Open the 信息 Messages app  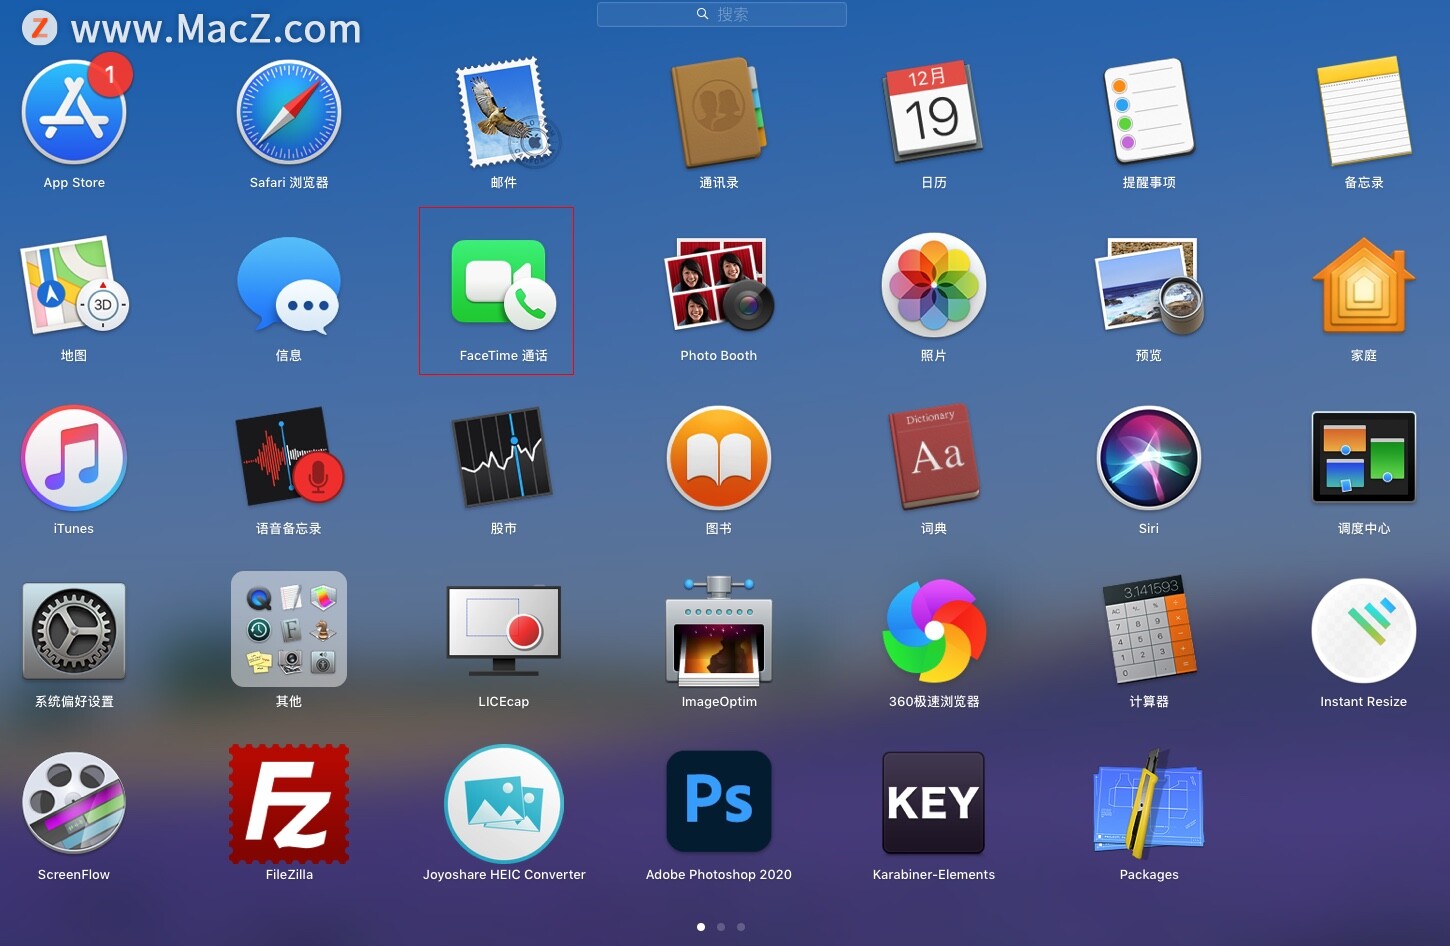click(x=289, y=285)
